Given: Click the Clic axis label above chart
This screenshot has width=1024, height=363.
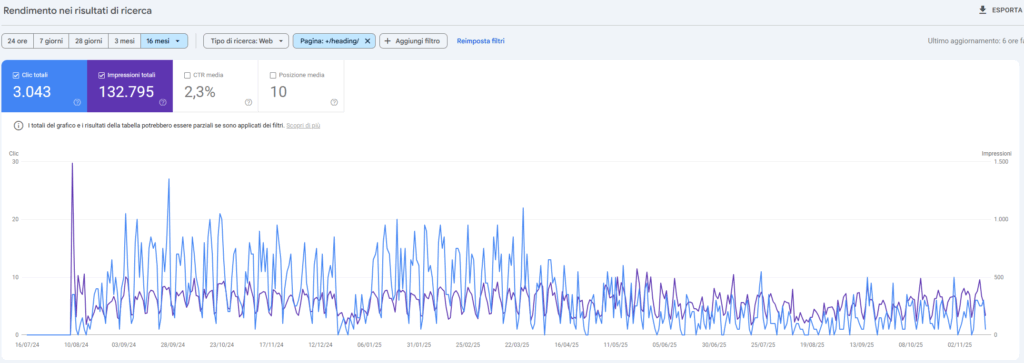Looking at the screenshot, I should 14,153.
